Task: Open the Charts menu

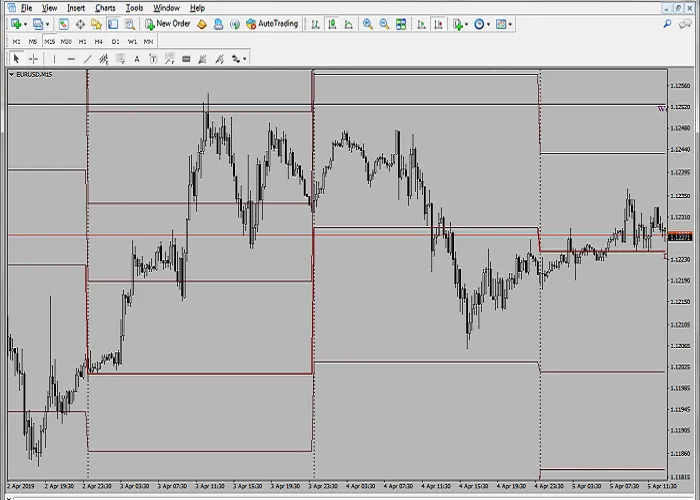Action: [105, 8]
